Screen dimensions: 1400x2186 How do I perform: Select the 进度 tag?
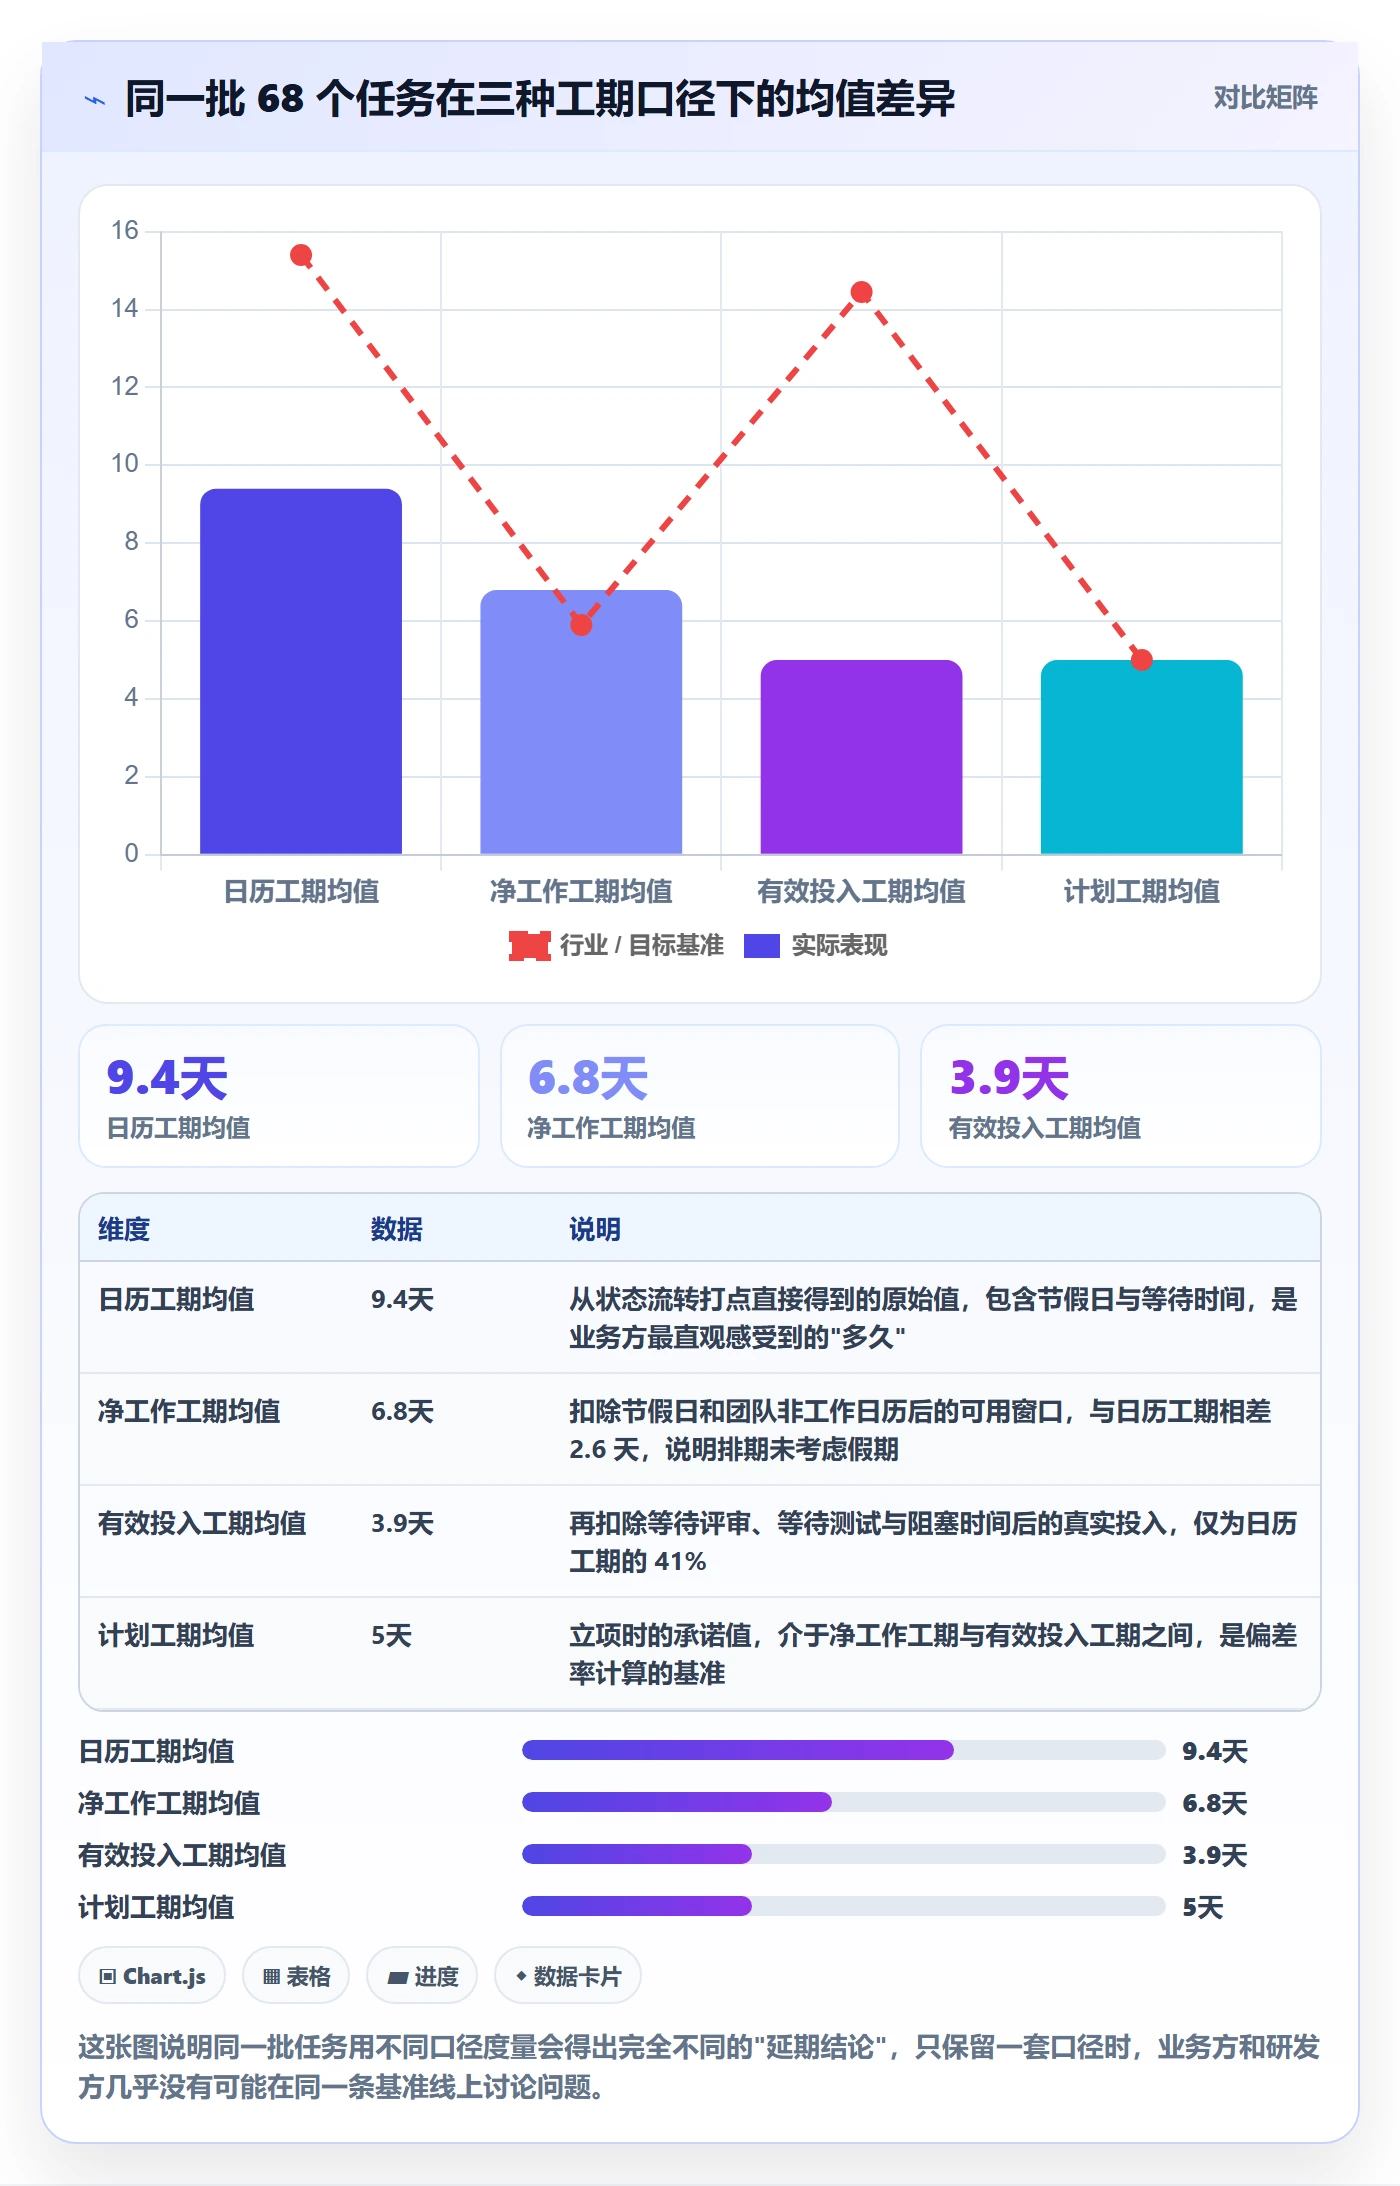tap(422, 1976)
